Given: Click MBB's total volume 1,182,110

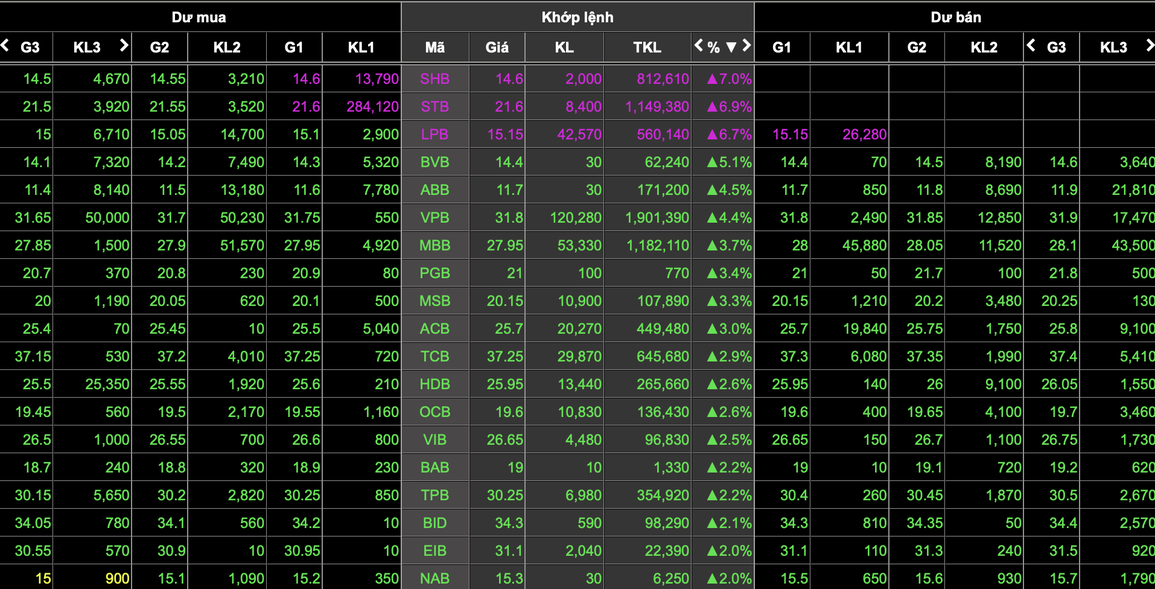Looking at the screenshot, I should pos(657,245).
